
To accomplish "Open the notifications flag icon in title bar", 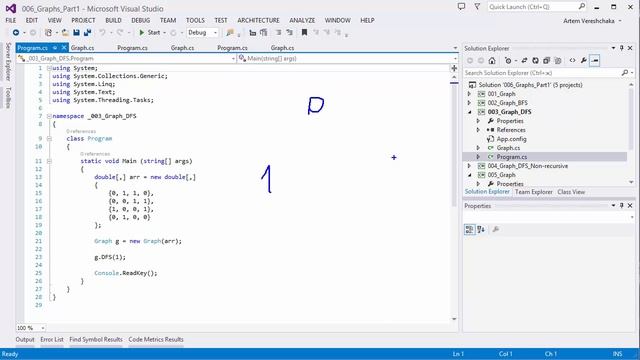I will click(477, 7).
